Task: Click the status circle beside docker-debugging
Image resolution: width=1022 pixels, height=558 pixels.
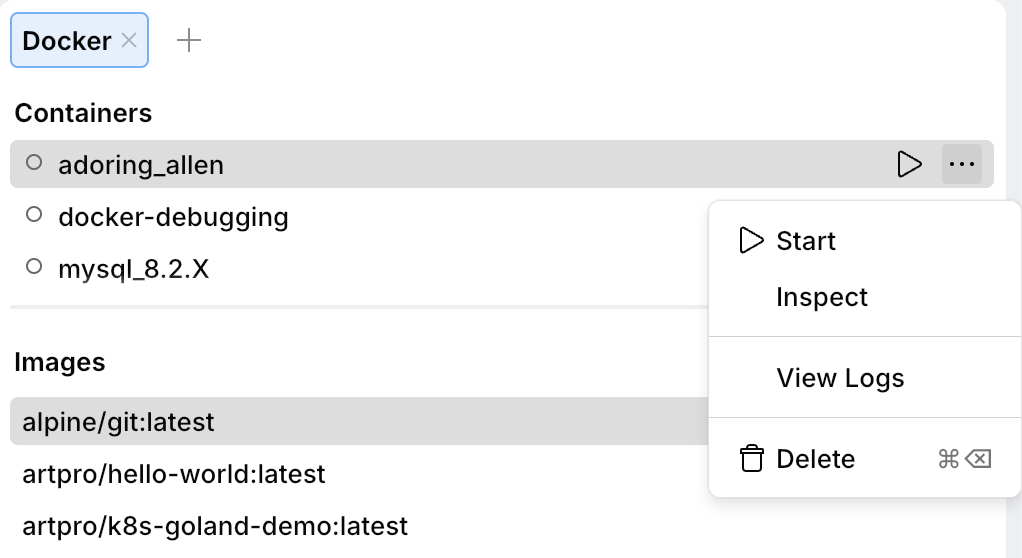Action: point(34,215)
